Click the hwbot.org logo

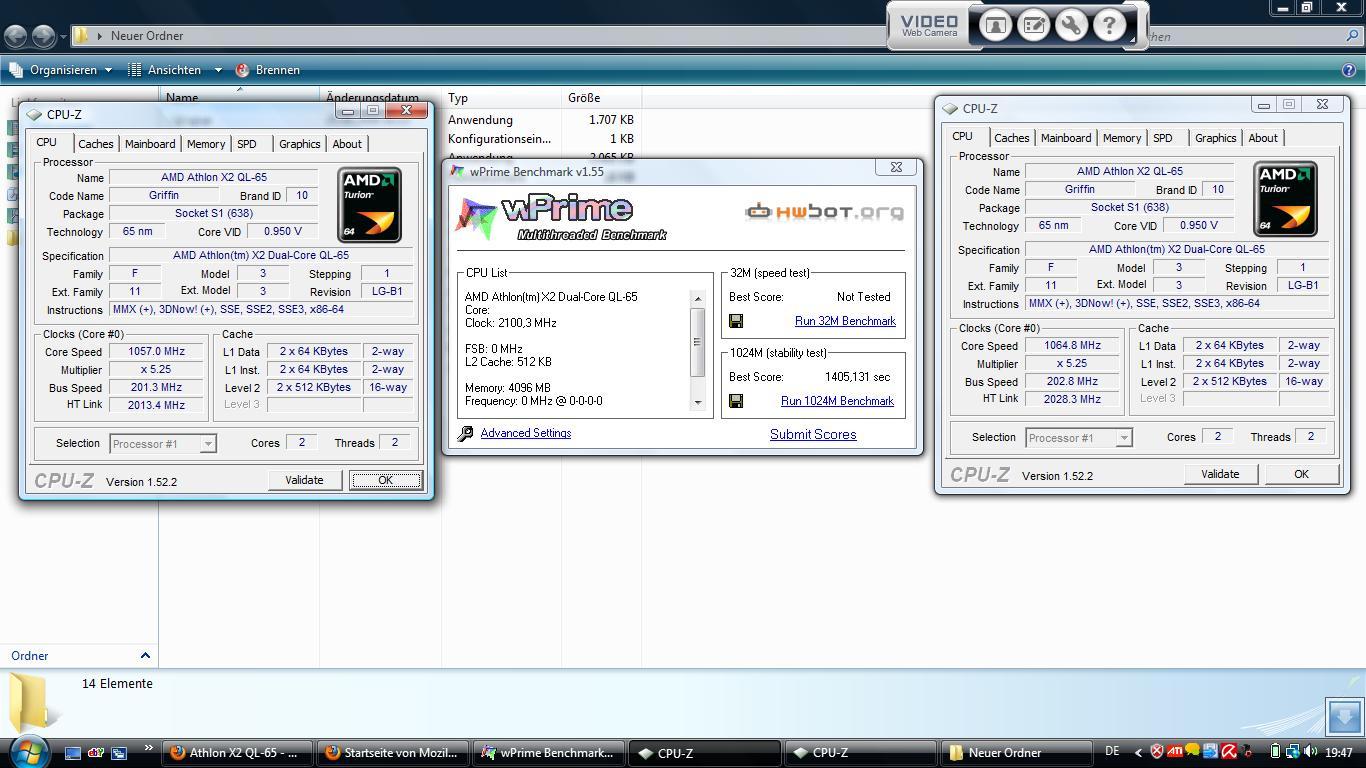pos(824,211)
